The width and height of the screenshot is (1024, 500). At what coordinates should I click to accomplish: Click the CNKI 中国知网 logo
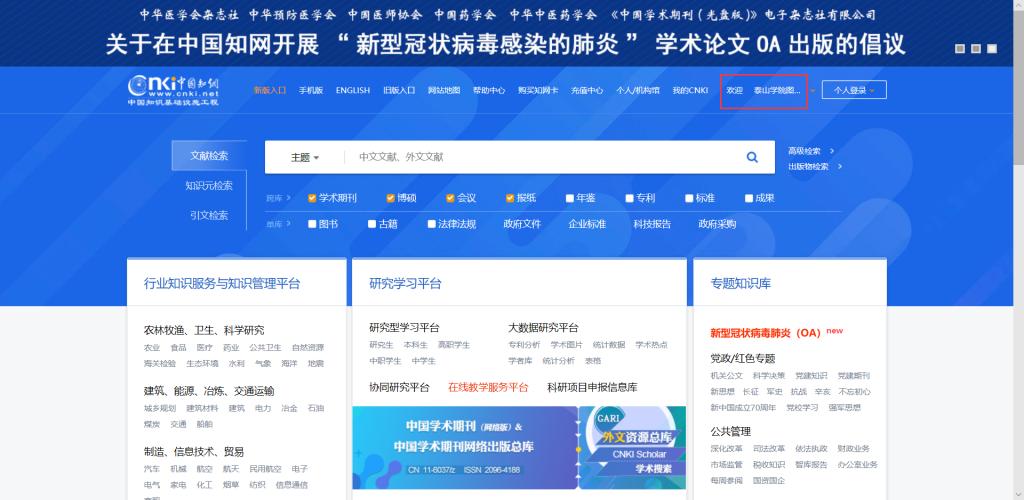pyautogui.click(x=172, y=89)
